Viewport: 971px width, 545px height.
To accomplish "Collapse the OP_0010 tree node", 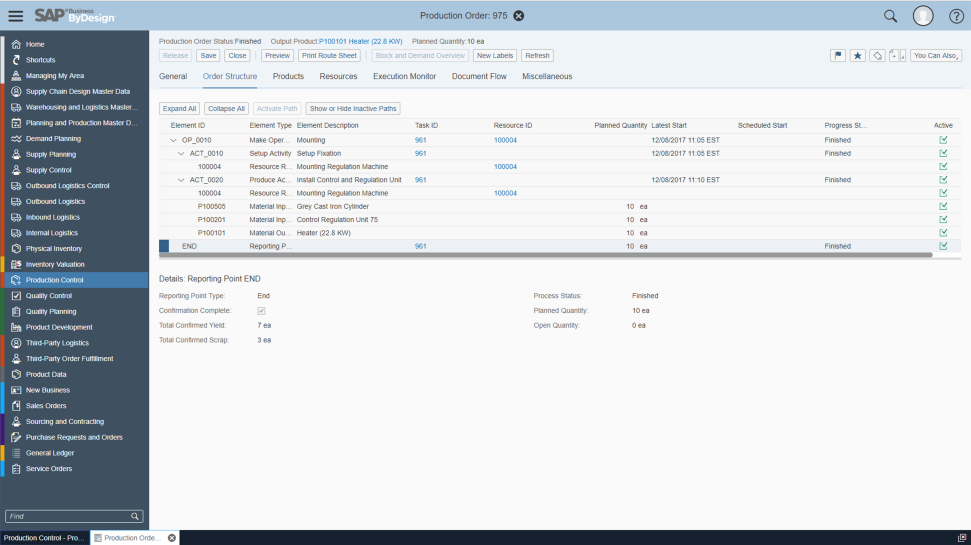I will (x=174, y=140).
